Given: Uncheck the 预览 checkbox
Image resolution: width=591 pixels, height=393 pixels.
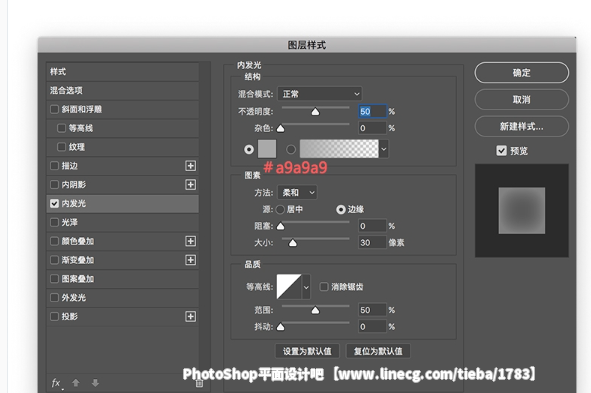Looking at the screenshot, I should tap(501, 151).
